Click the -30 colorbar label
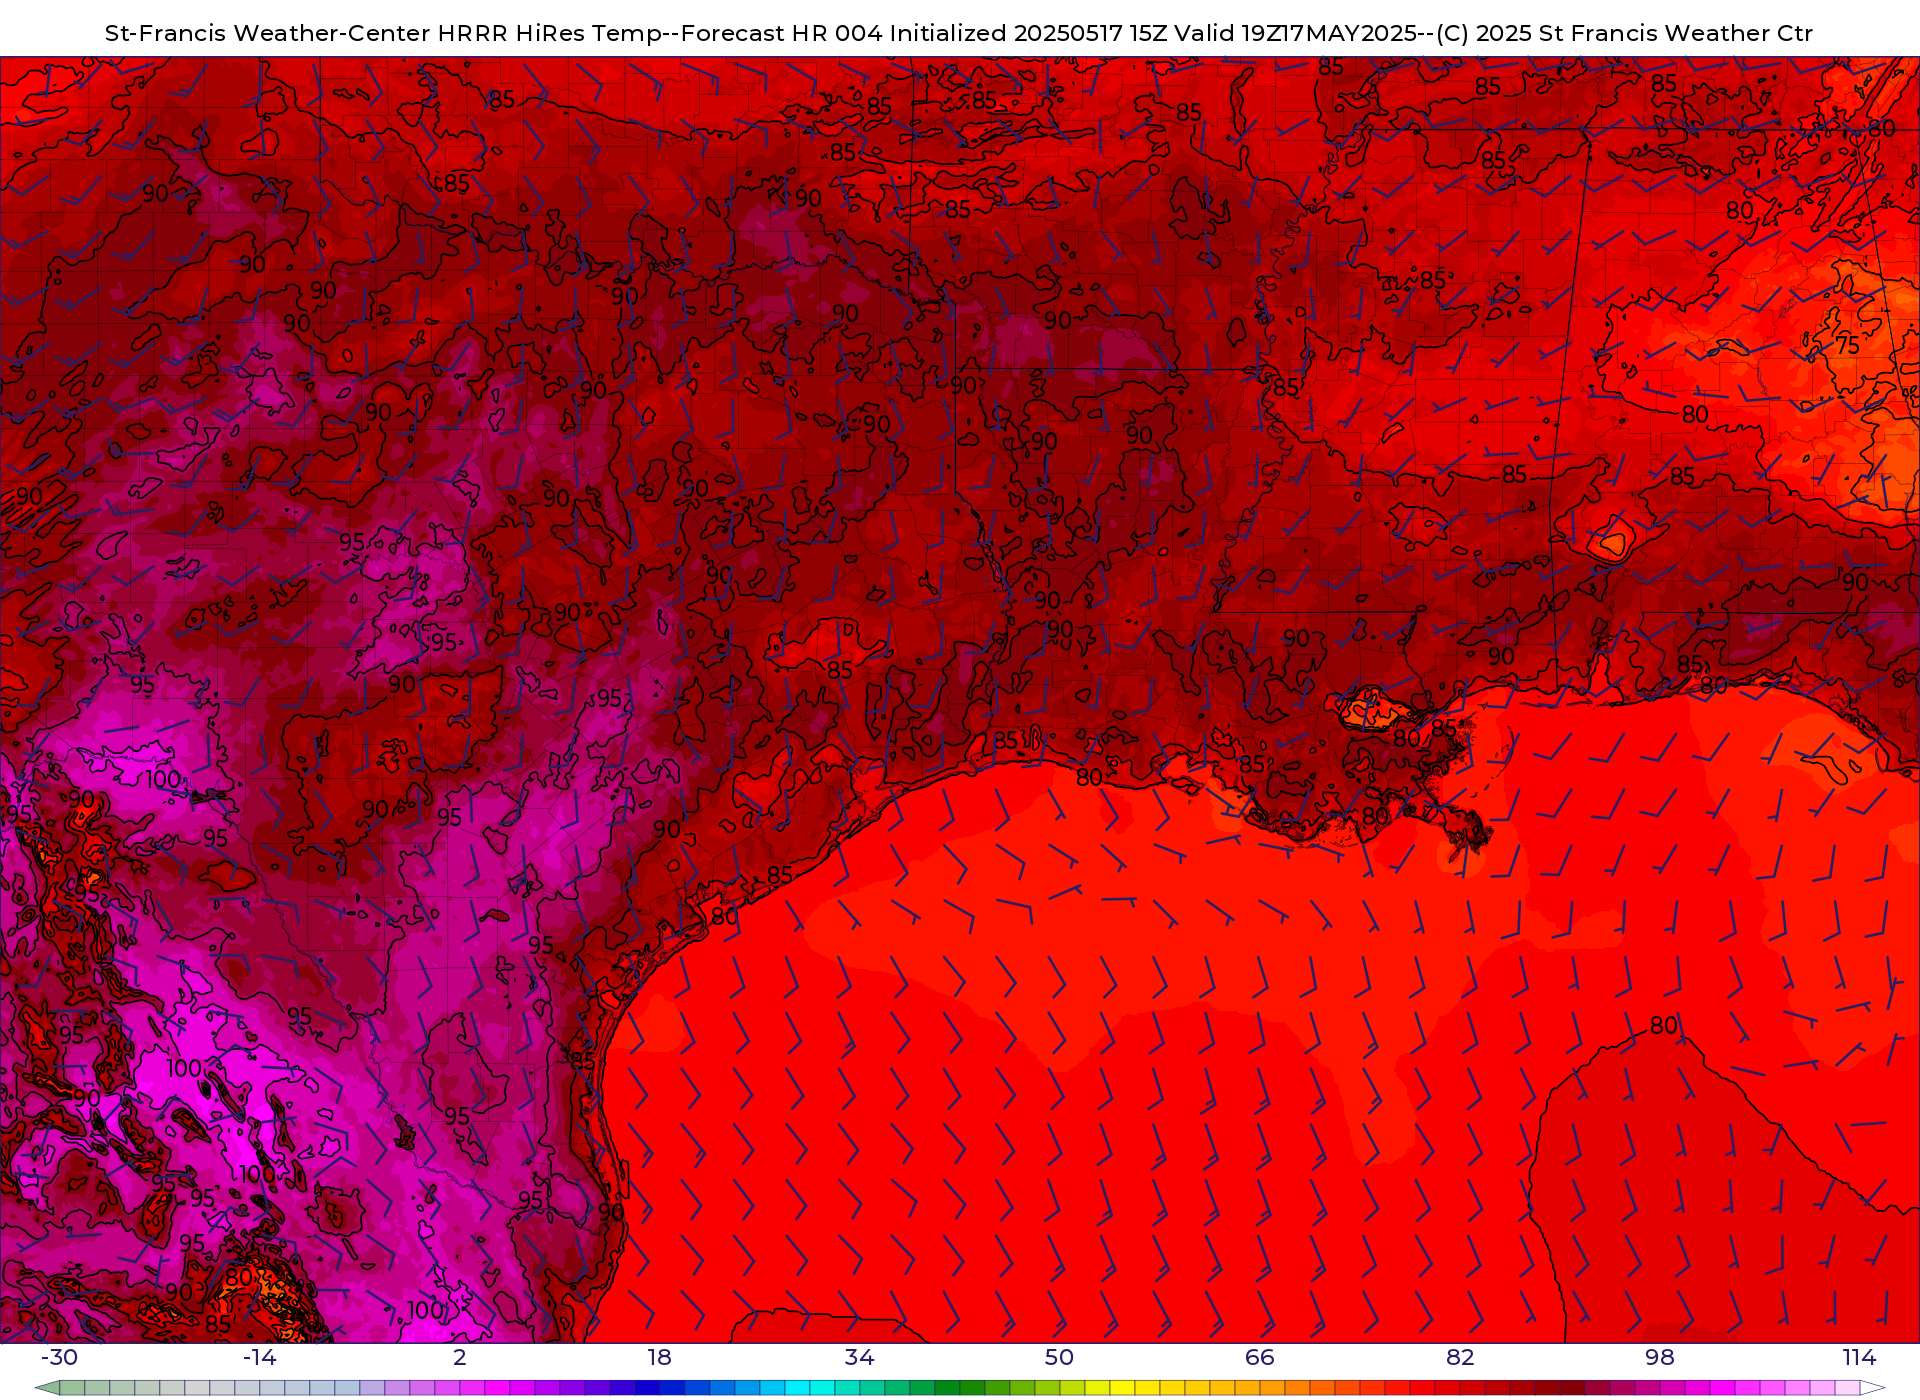 [x=59, y=1357]
